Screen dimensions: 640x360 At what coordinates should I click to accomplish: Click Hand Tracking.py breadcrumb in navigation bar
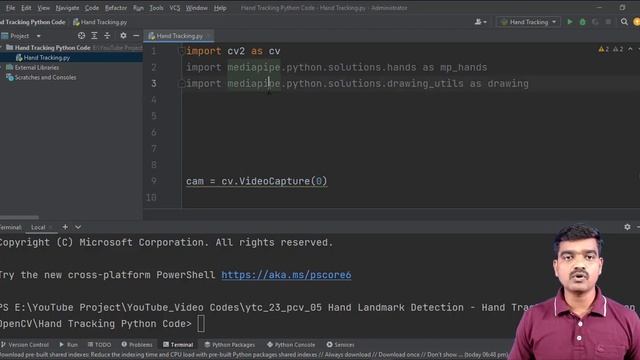[100, 22]
